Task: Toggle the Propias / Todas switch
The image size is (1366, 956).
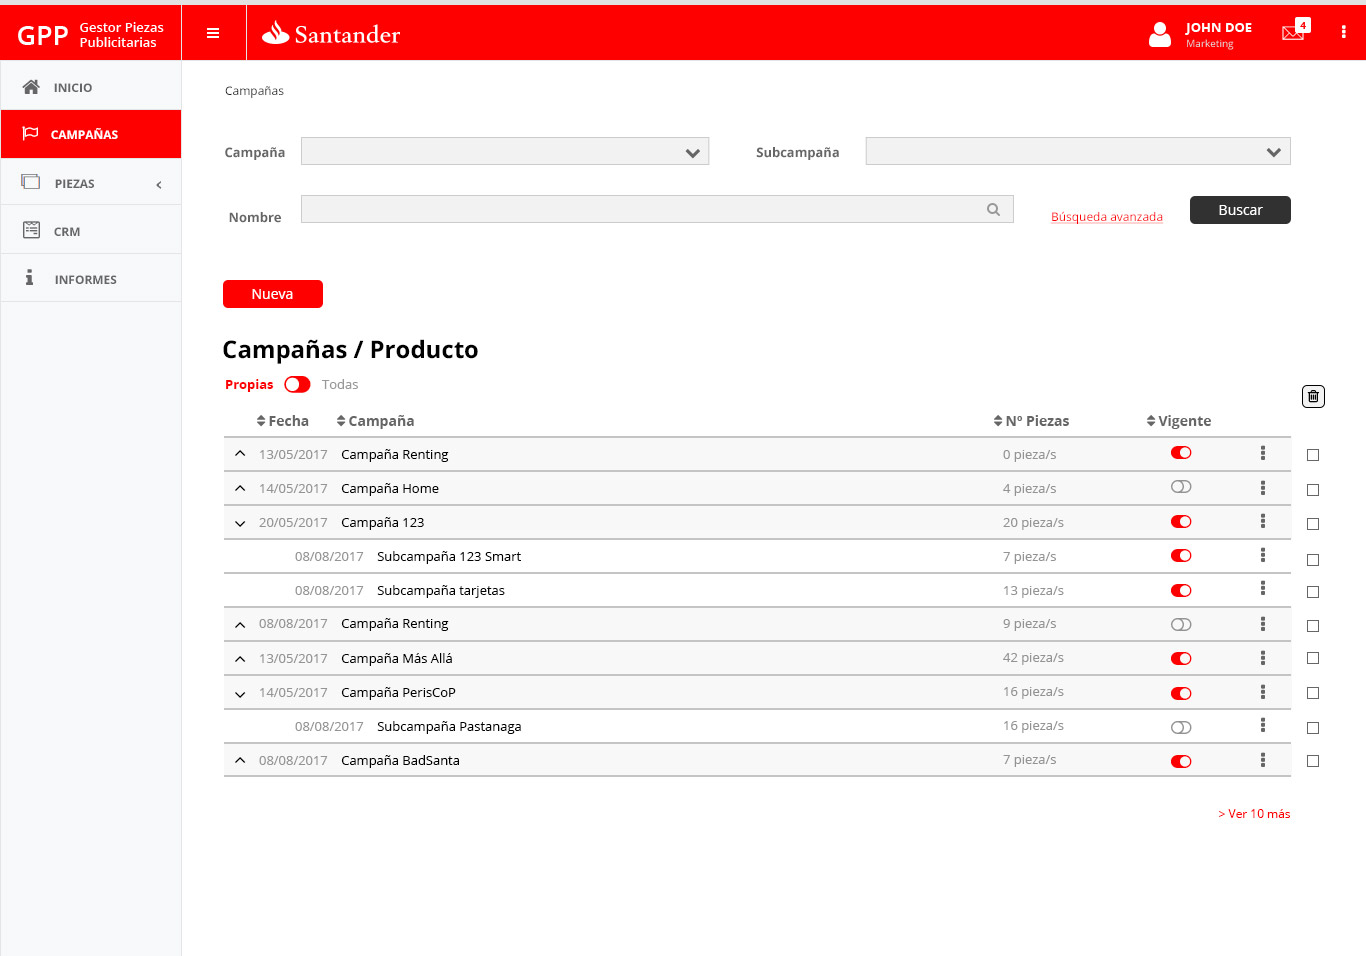Action: 297,384
